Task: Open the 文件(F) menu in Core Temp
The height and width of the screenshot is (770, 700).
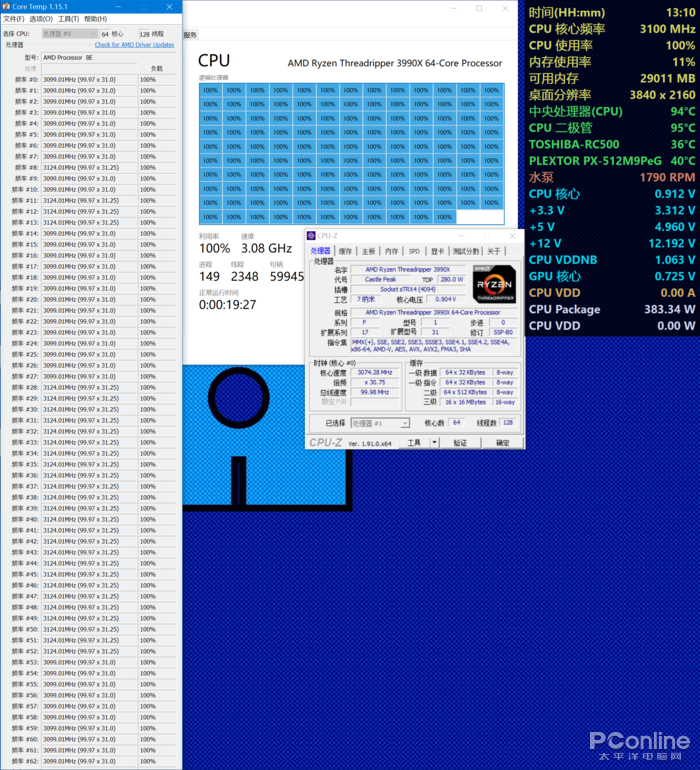Action: pos(14,19)
